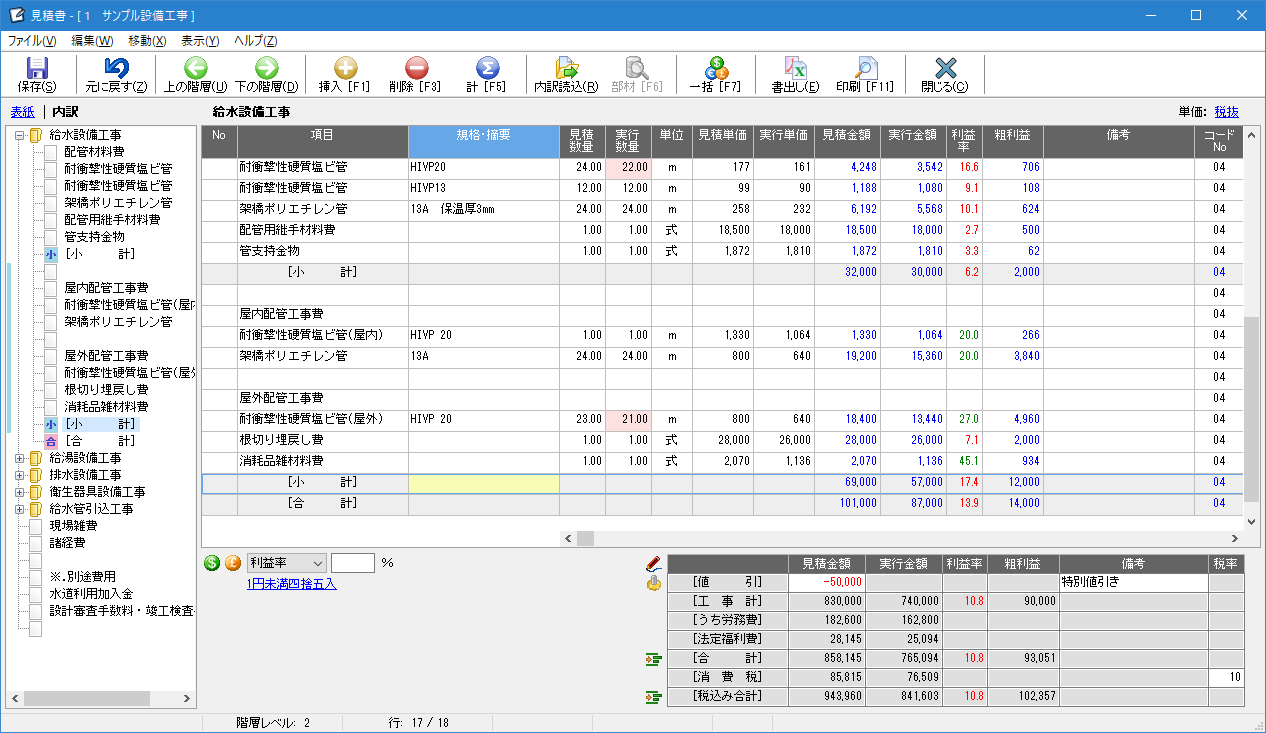Switch to the 表紙 tab

click(x=22, y=112)
